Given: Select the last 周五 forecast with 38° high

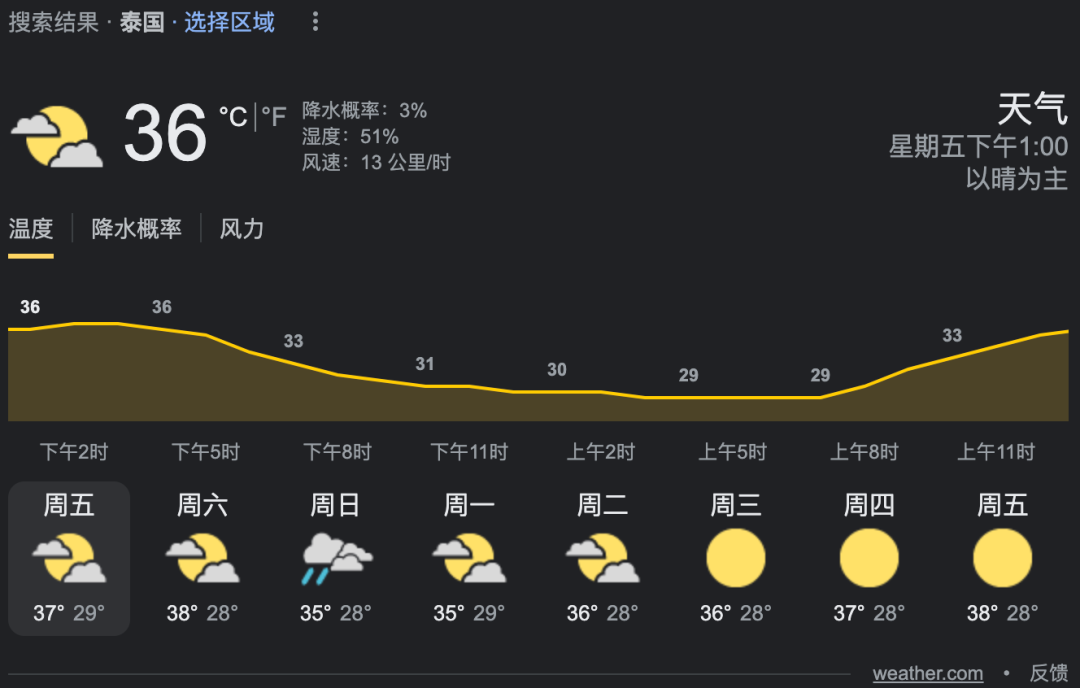Looking at the screenshot, I should [1002, 558].
